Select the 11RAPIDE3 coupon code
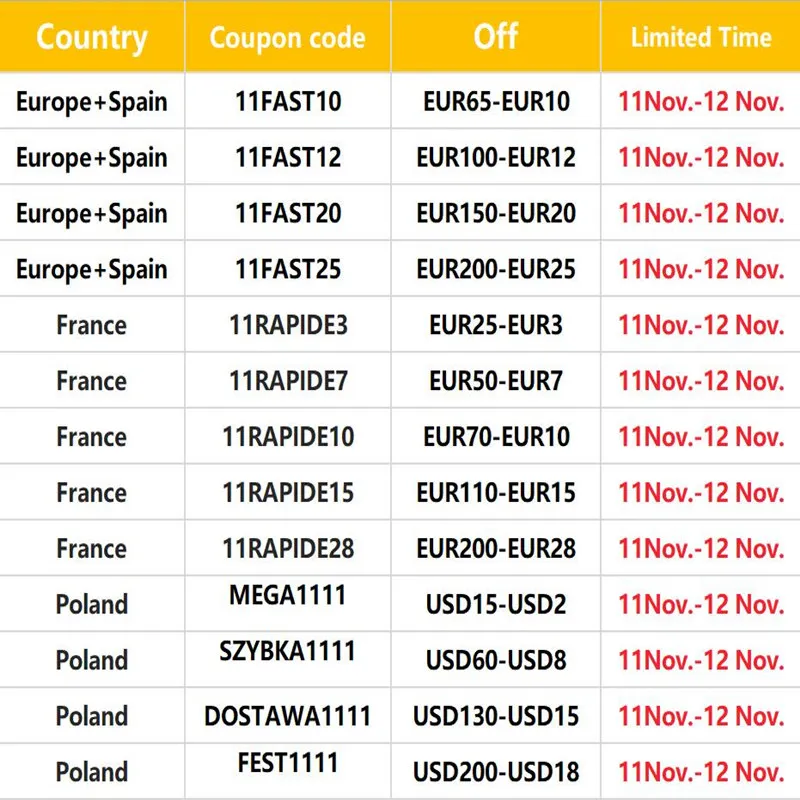Screen dimensions: 800x800 click(x=288, y=325)
